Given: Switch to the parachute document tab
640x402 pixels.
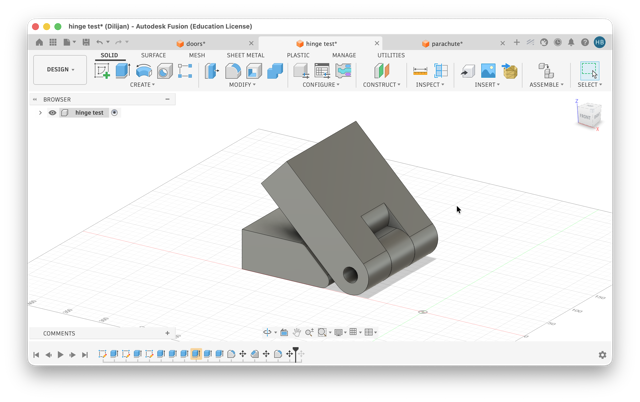Looking at the screenshot, I should pos(447,44).
